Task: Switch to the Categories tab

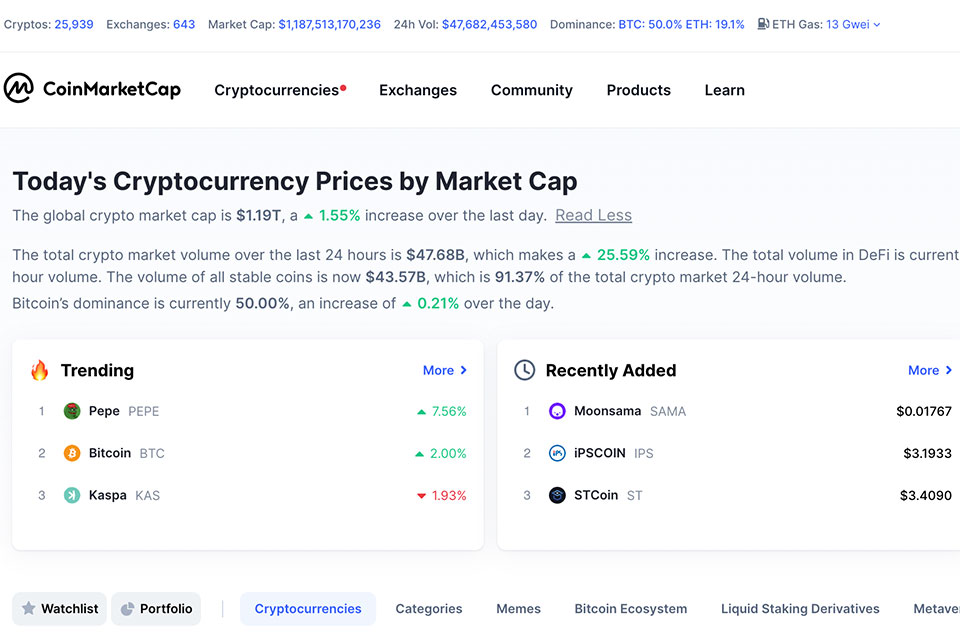Action: tap(429, 609)
